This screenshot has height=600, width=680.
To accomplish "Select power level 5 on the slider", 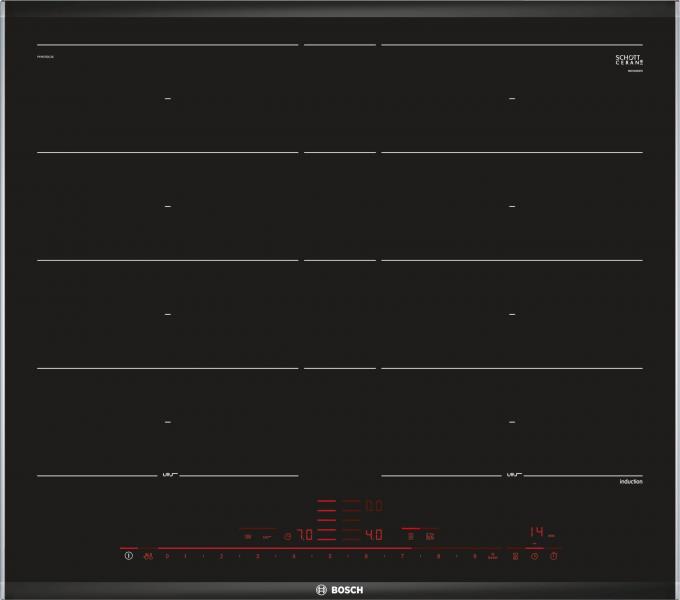I will pos(330,556).
